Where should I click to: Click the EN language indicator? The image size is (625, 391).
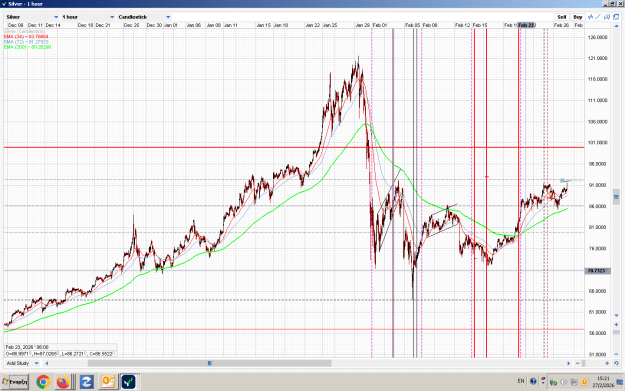point(521,381)
